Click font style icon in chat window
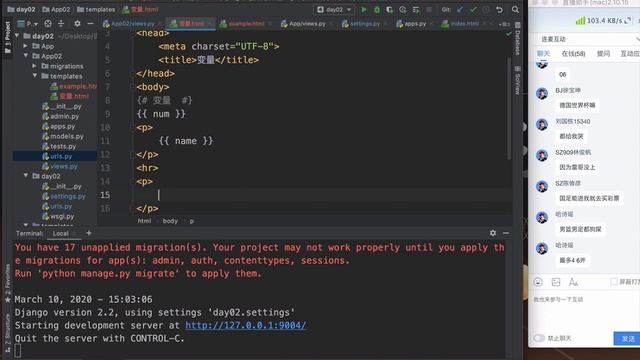The image size is (640, 360). [573, 282]
